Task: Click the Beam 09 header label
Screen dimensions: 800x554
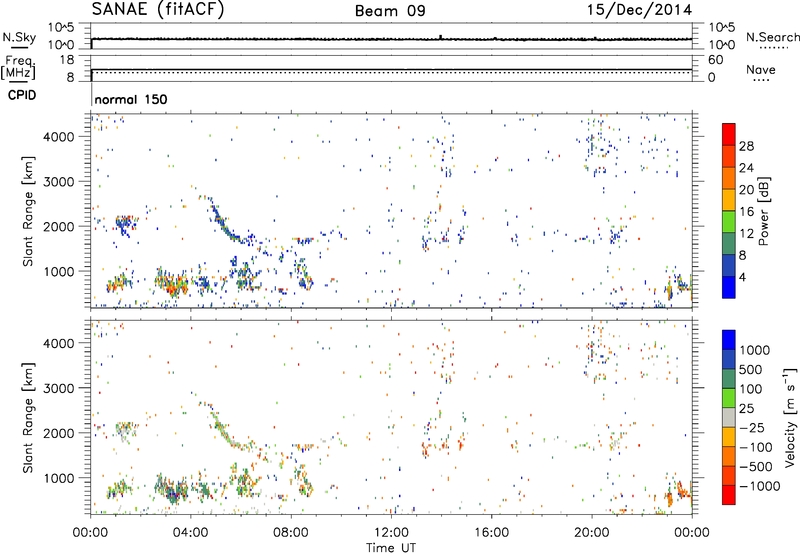Action: pyautogui.click(x=390, y=11)
